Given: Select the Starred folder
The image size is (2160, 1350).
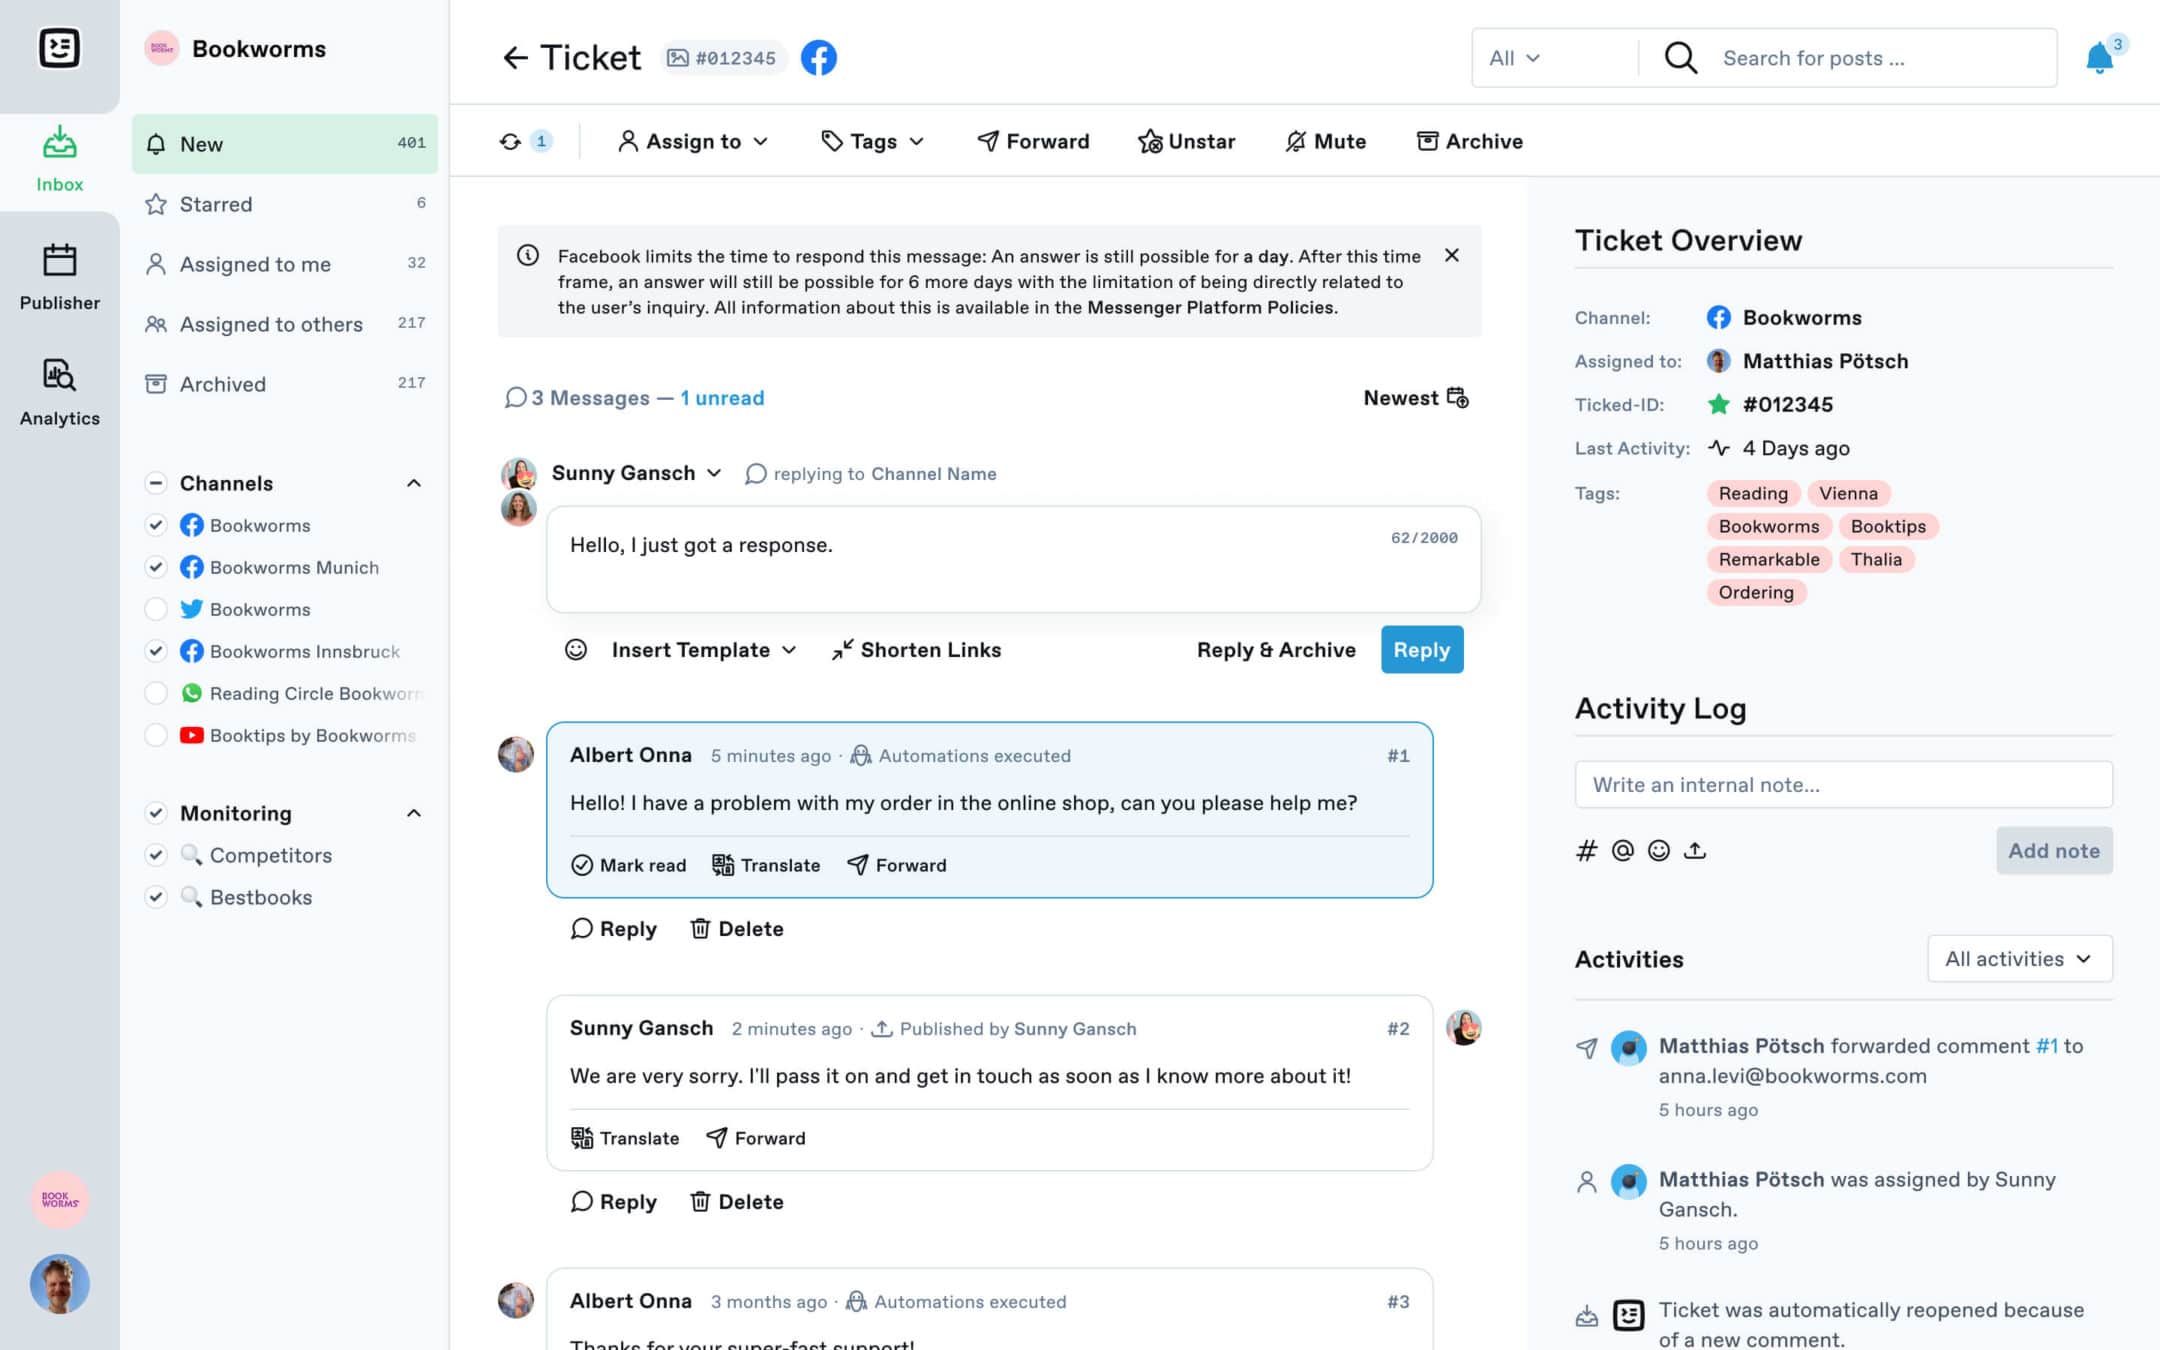Looking at the screenshot, I should pos(285,204).
